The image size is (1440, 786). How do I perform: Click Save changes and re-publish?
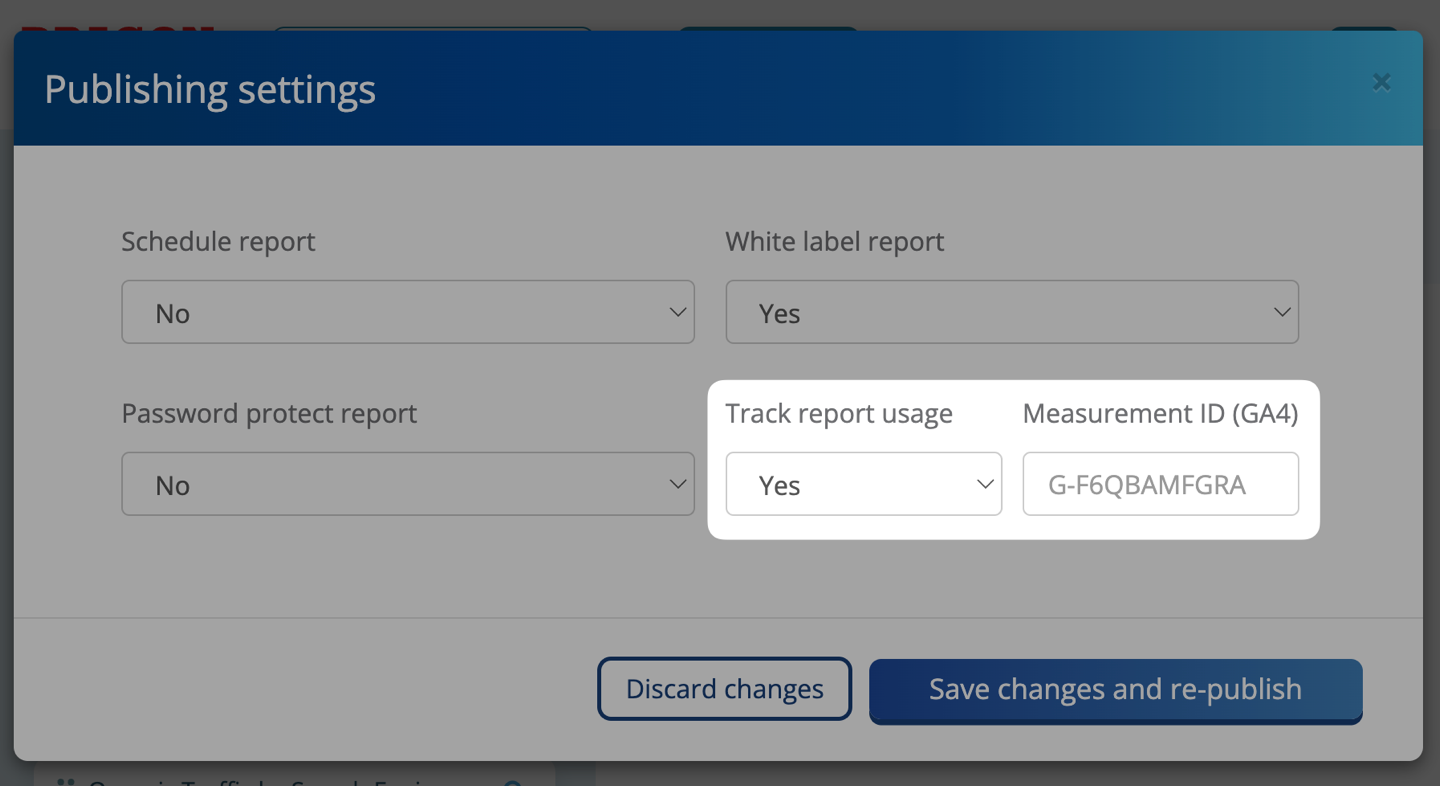pos(1116,690)
